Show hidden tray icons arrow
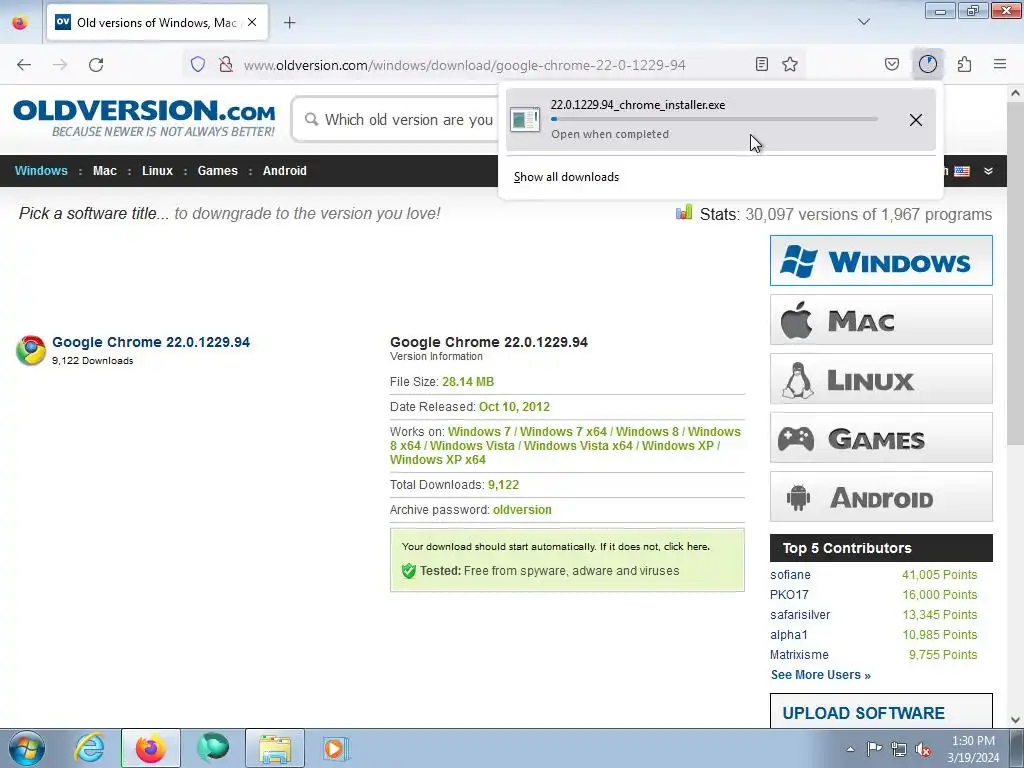 pos(850,749)
